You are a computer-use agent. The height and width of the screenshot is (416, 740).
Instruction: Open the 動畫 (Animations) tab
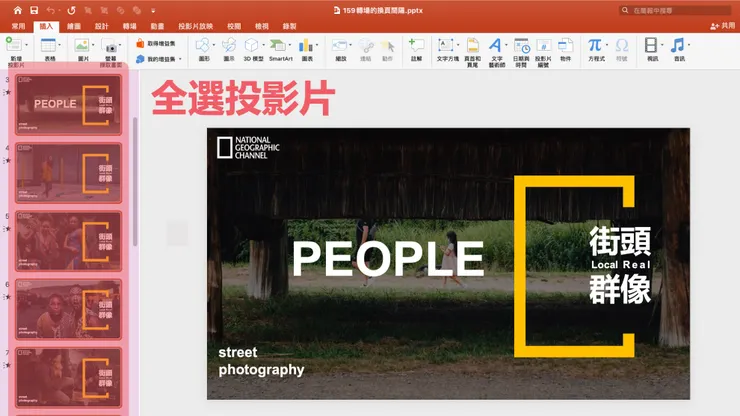click(157, 26)
